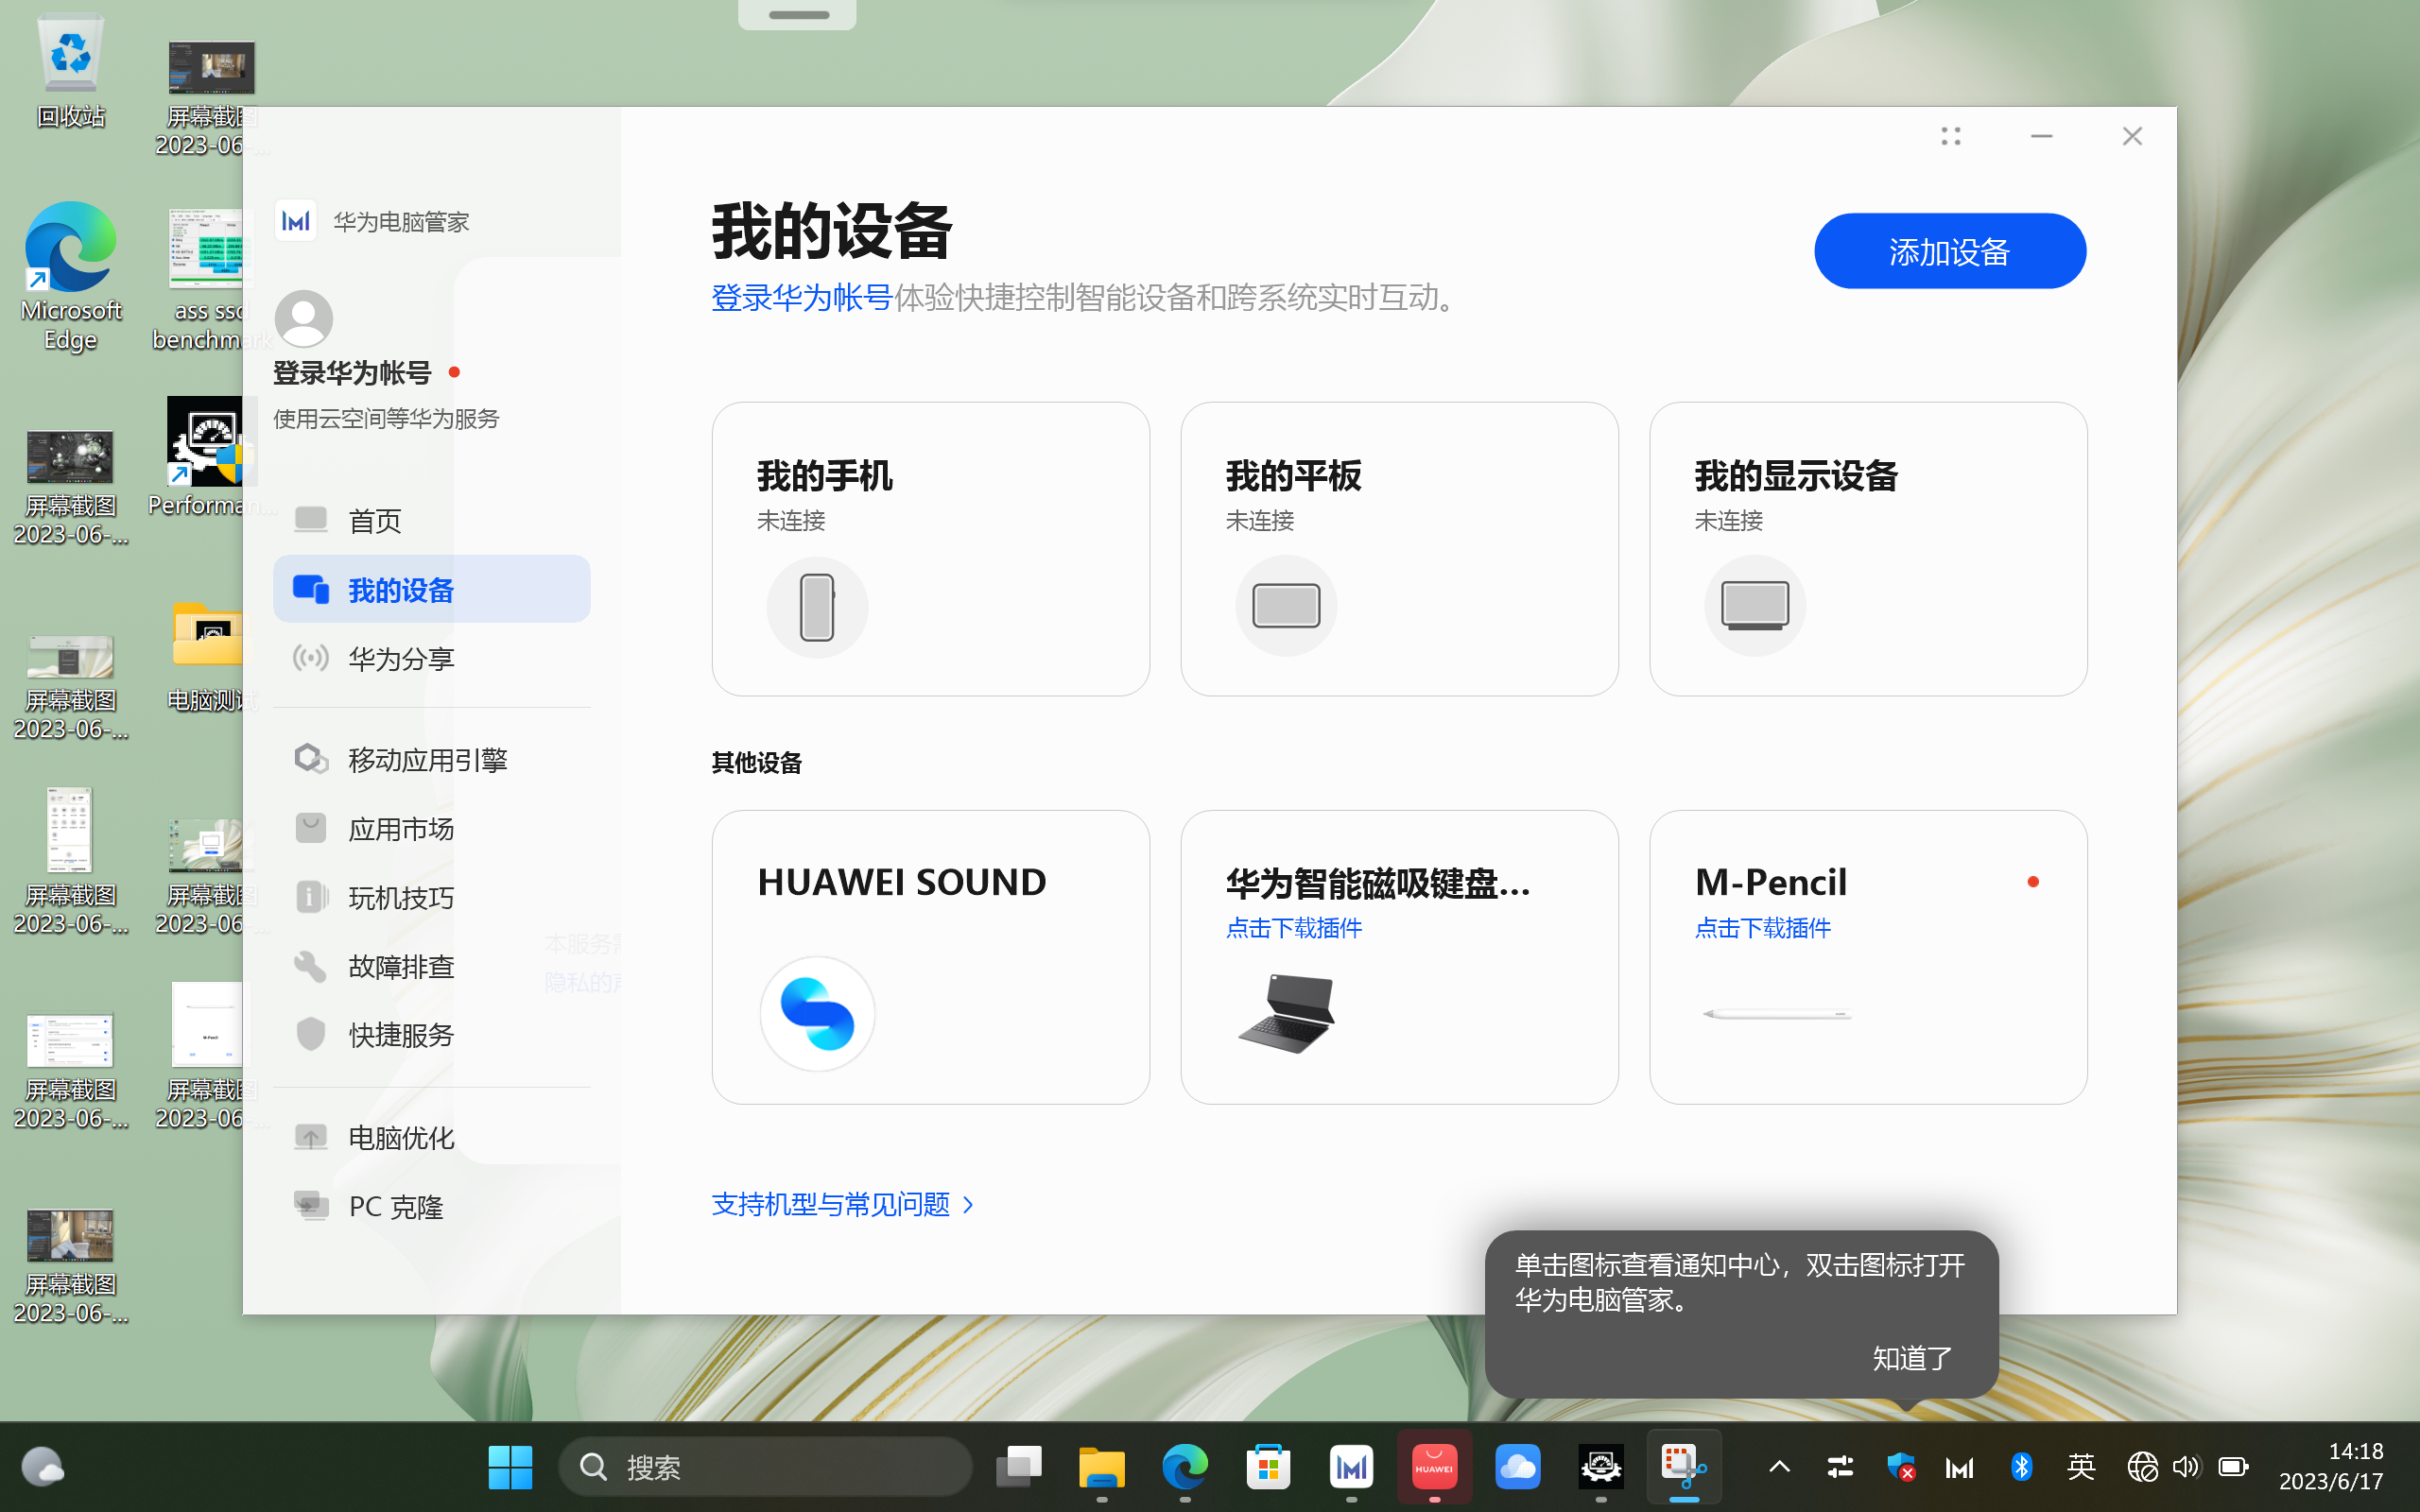Open the 首页 home page in sidebar
The width and height of the screenshot is (2420, 1512).
coord(431,520)
